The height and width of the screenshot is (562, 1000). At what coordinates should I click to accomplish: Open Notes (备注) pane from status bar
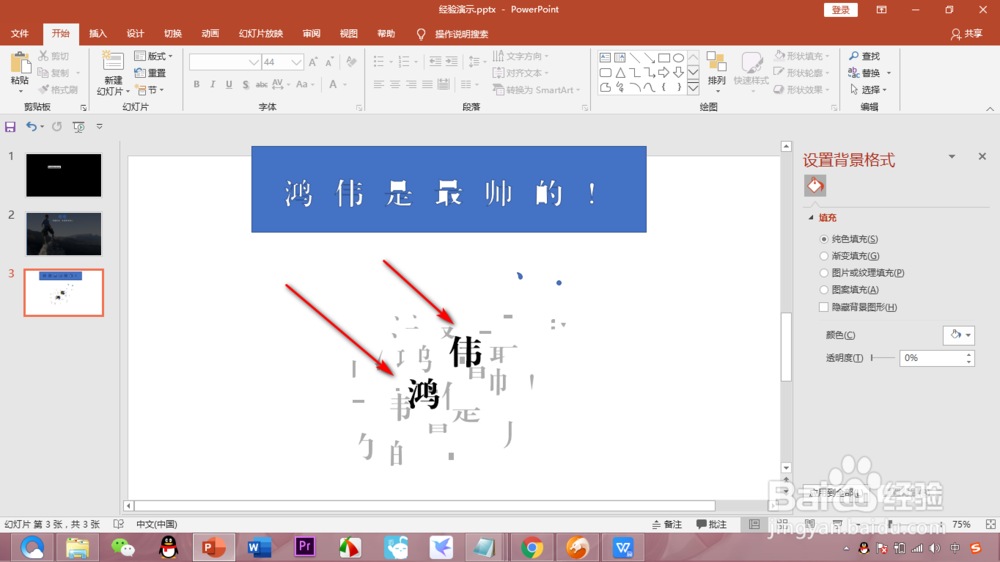tap(667, 524)
